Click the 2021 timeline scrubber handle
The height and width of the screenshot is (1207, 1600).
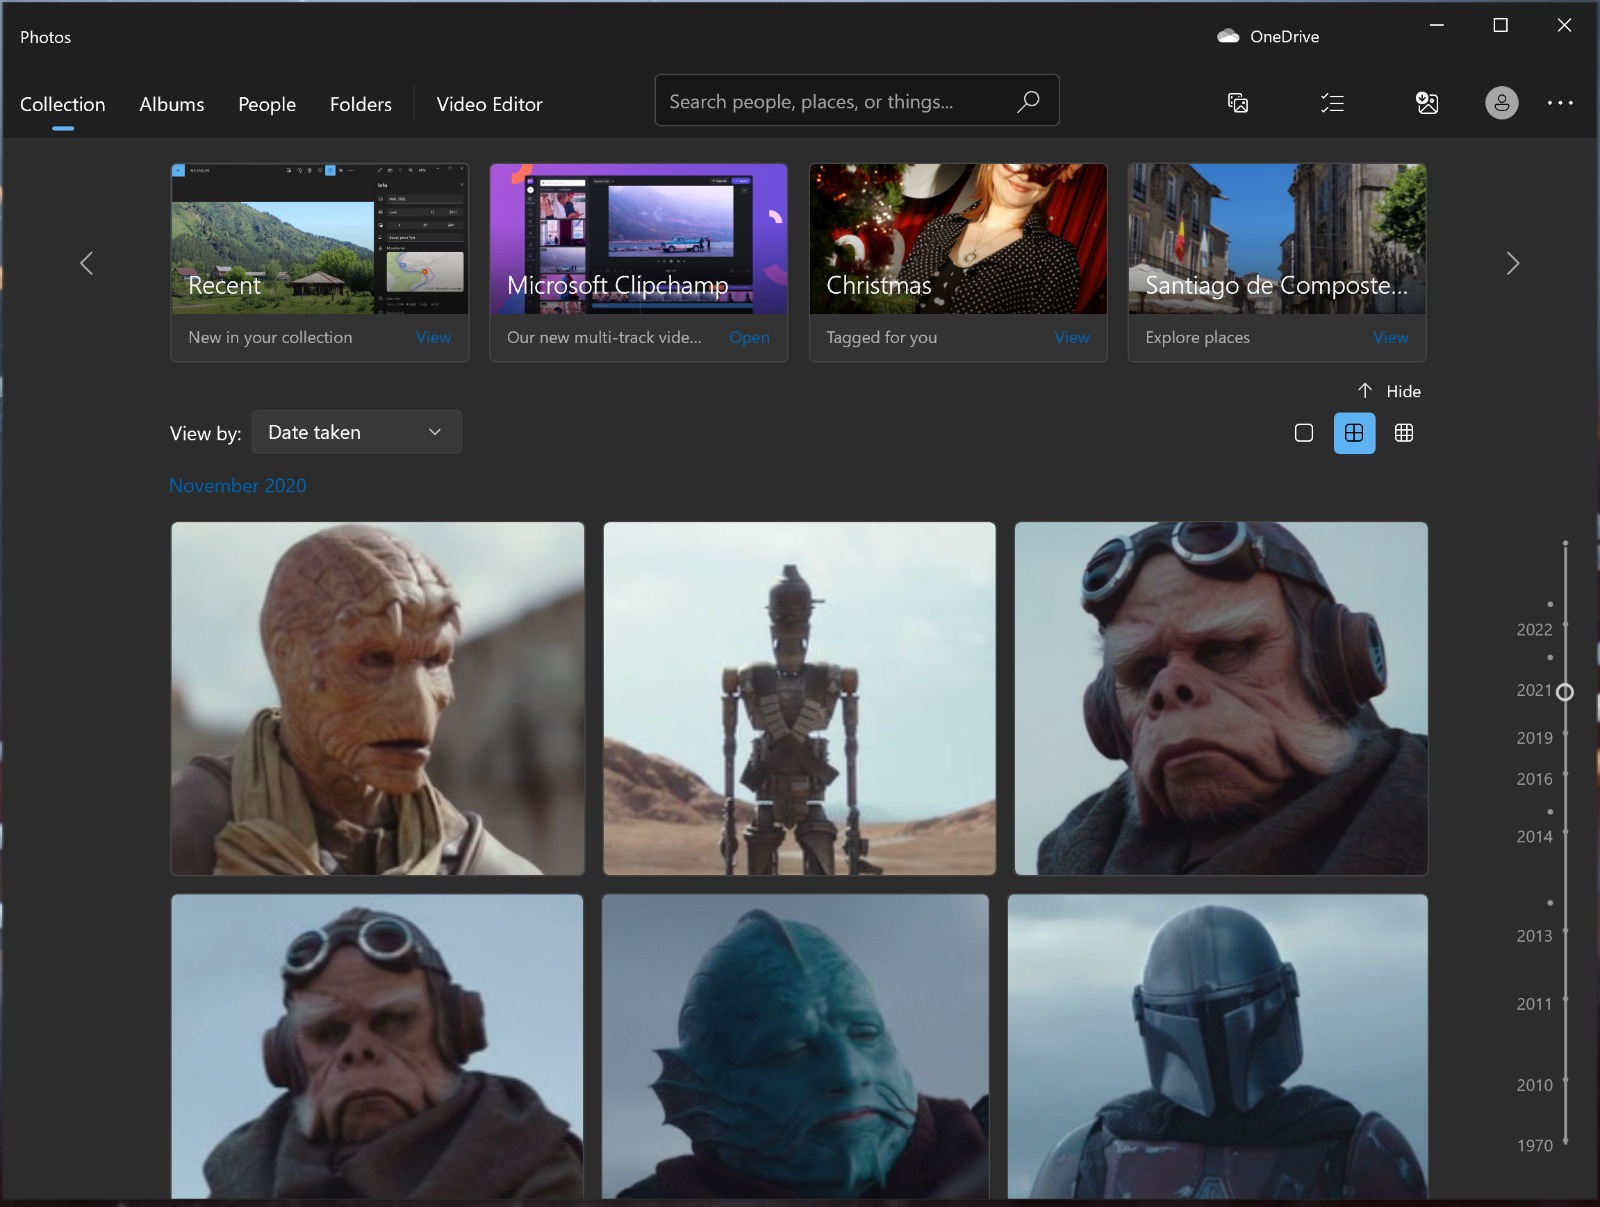click(x=1565, y=692)
